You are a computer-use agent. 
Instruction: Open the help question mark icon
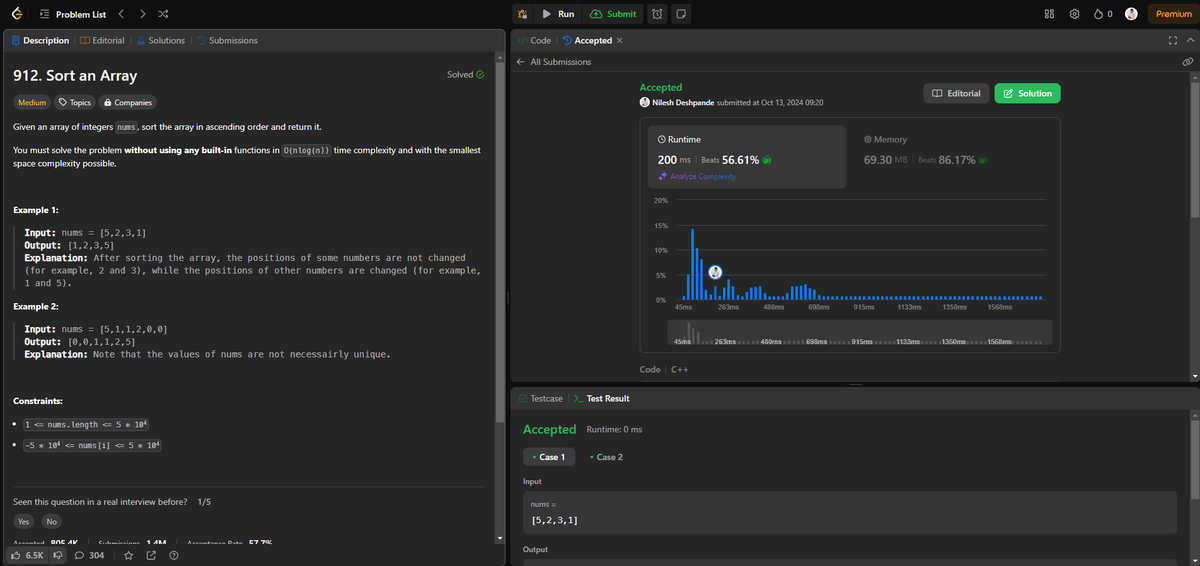(x=174, y=555)
